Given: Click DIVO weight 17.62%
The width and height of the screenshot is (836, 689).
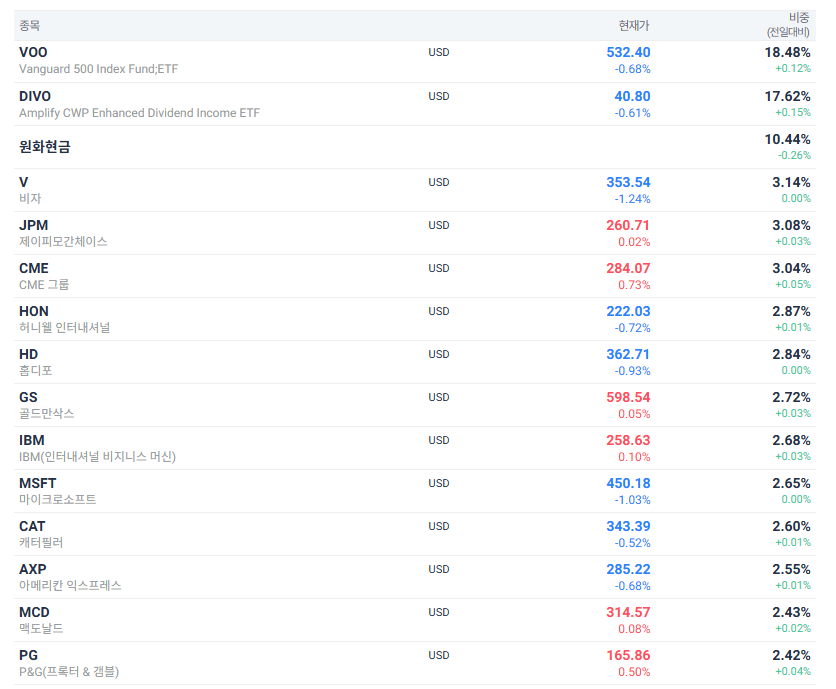Looking at the screenshot, I should tap(787, 96).
